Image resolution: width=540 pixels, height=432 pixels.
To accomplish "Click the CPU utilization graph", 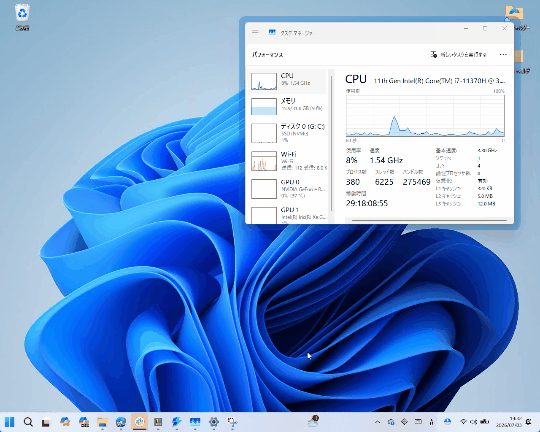I will (x=425, y=116).
